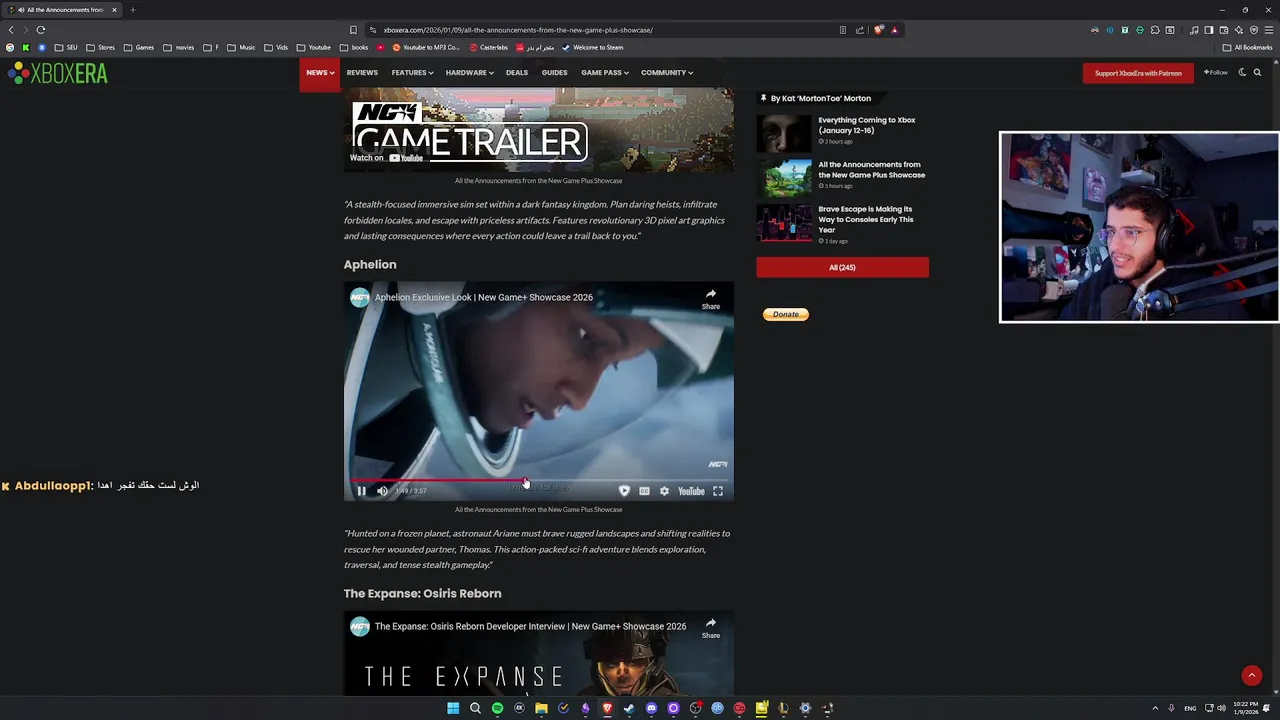Click NG+ channel avatar on Expanse video

(x=360, y=626)
